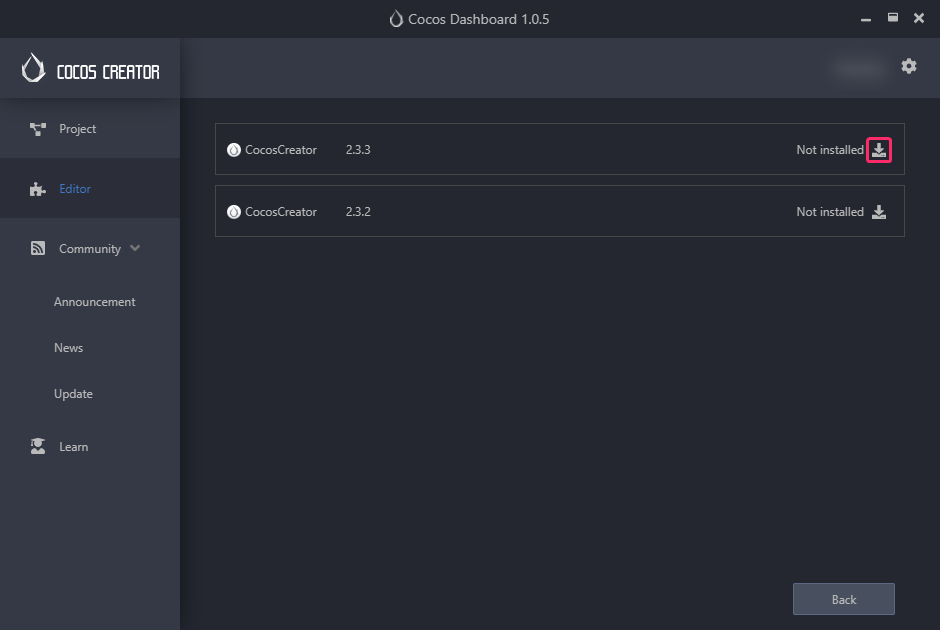Screen dimensions: 940x630
Task: Switch to the Editor tab label
Action: pyautogui.click(x=75, y=189)
